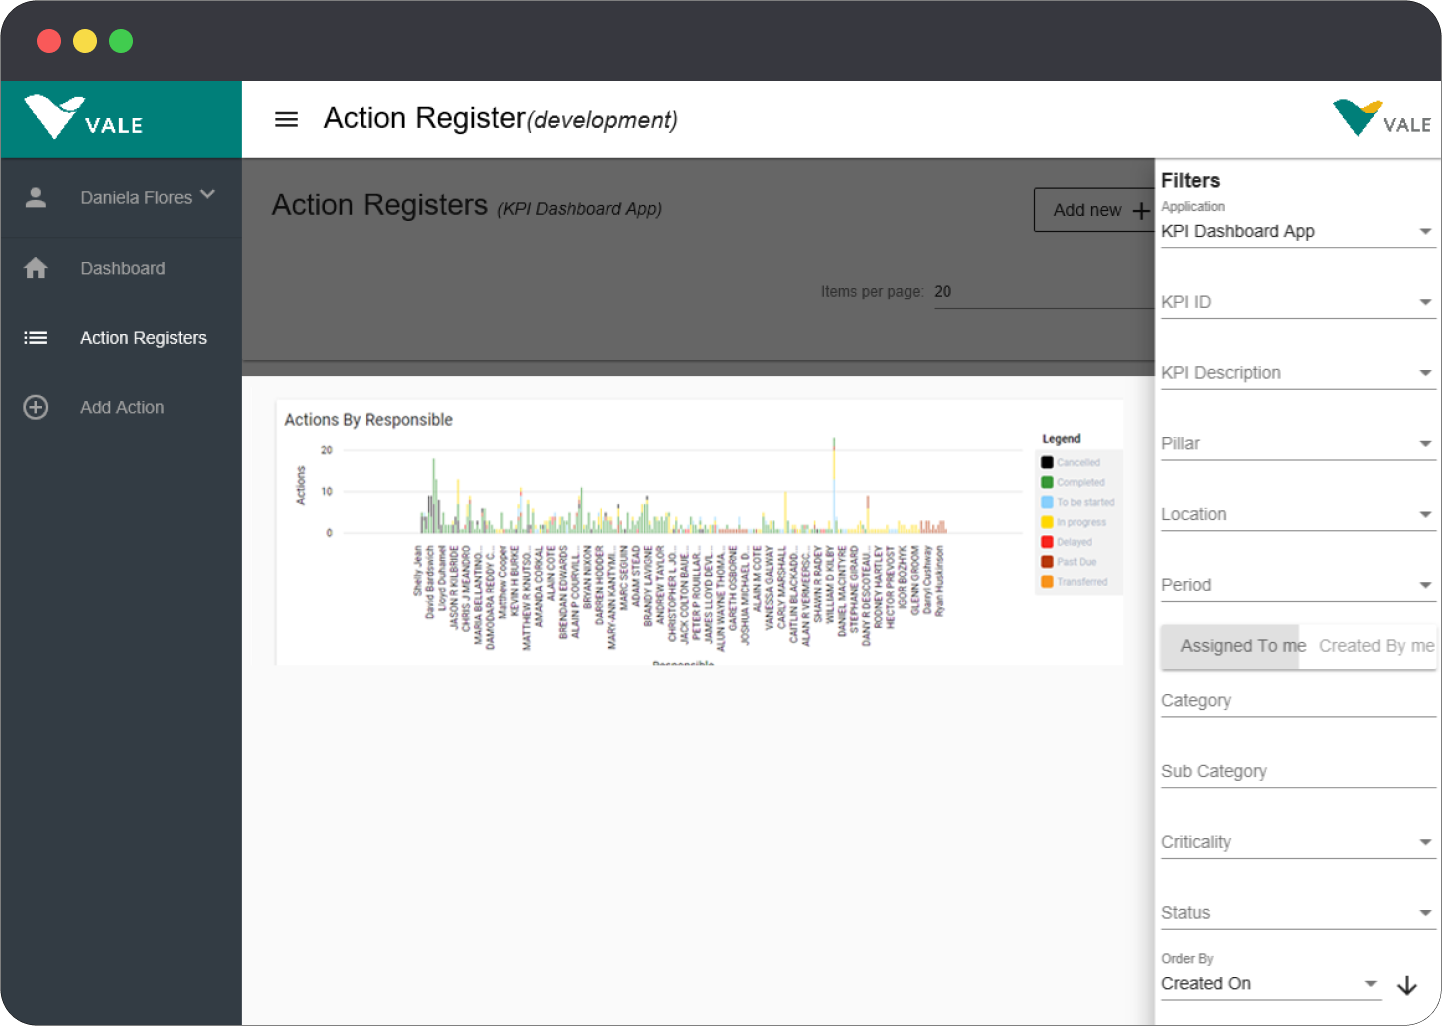Click the Actions By Responsible chart title
The image size is (1442, 1026).
point(368,420)
